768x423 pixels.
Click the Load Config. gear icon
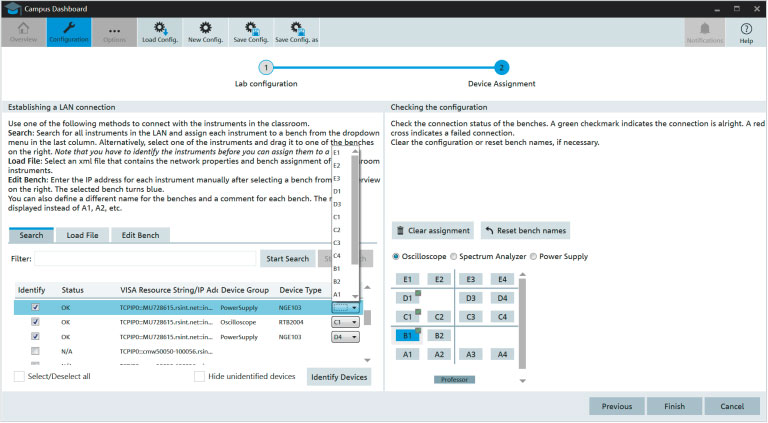159,32
